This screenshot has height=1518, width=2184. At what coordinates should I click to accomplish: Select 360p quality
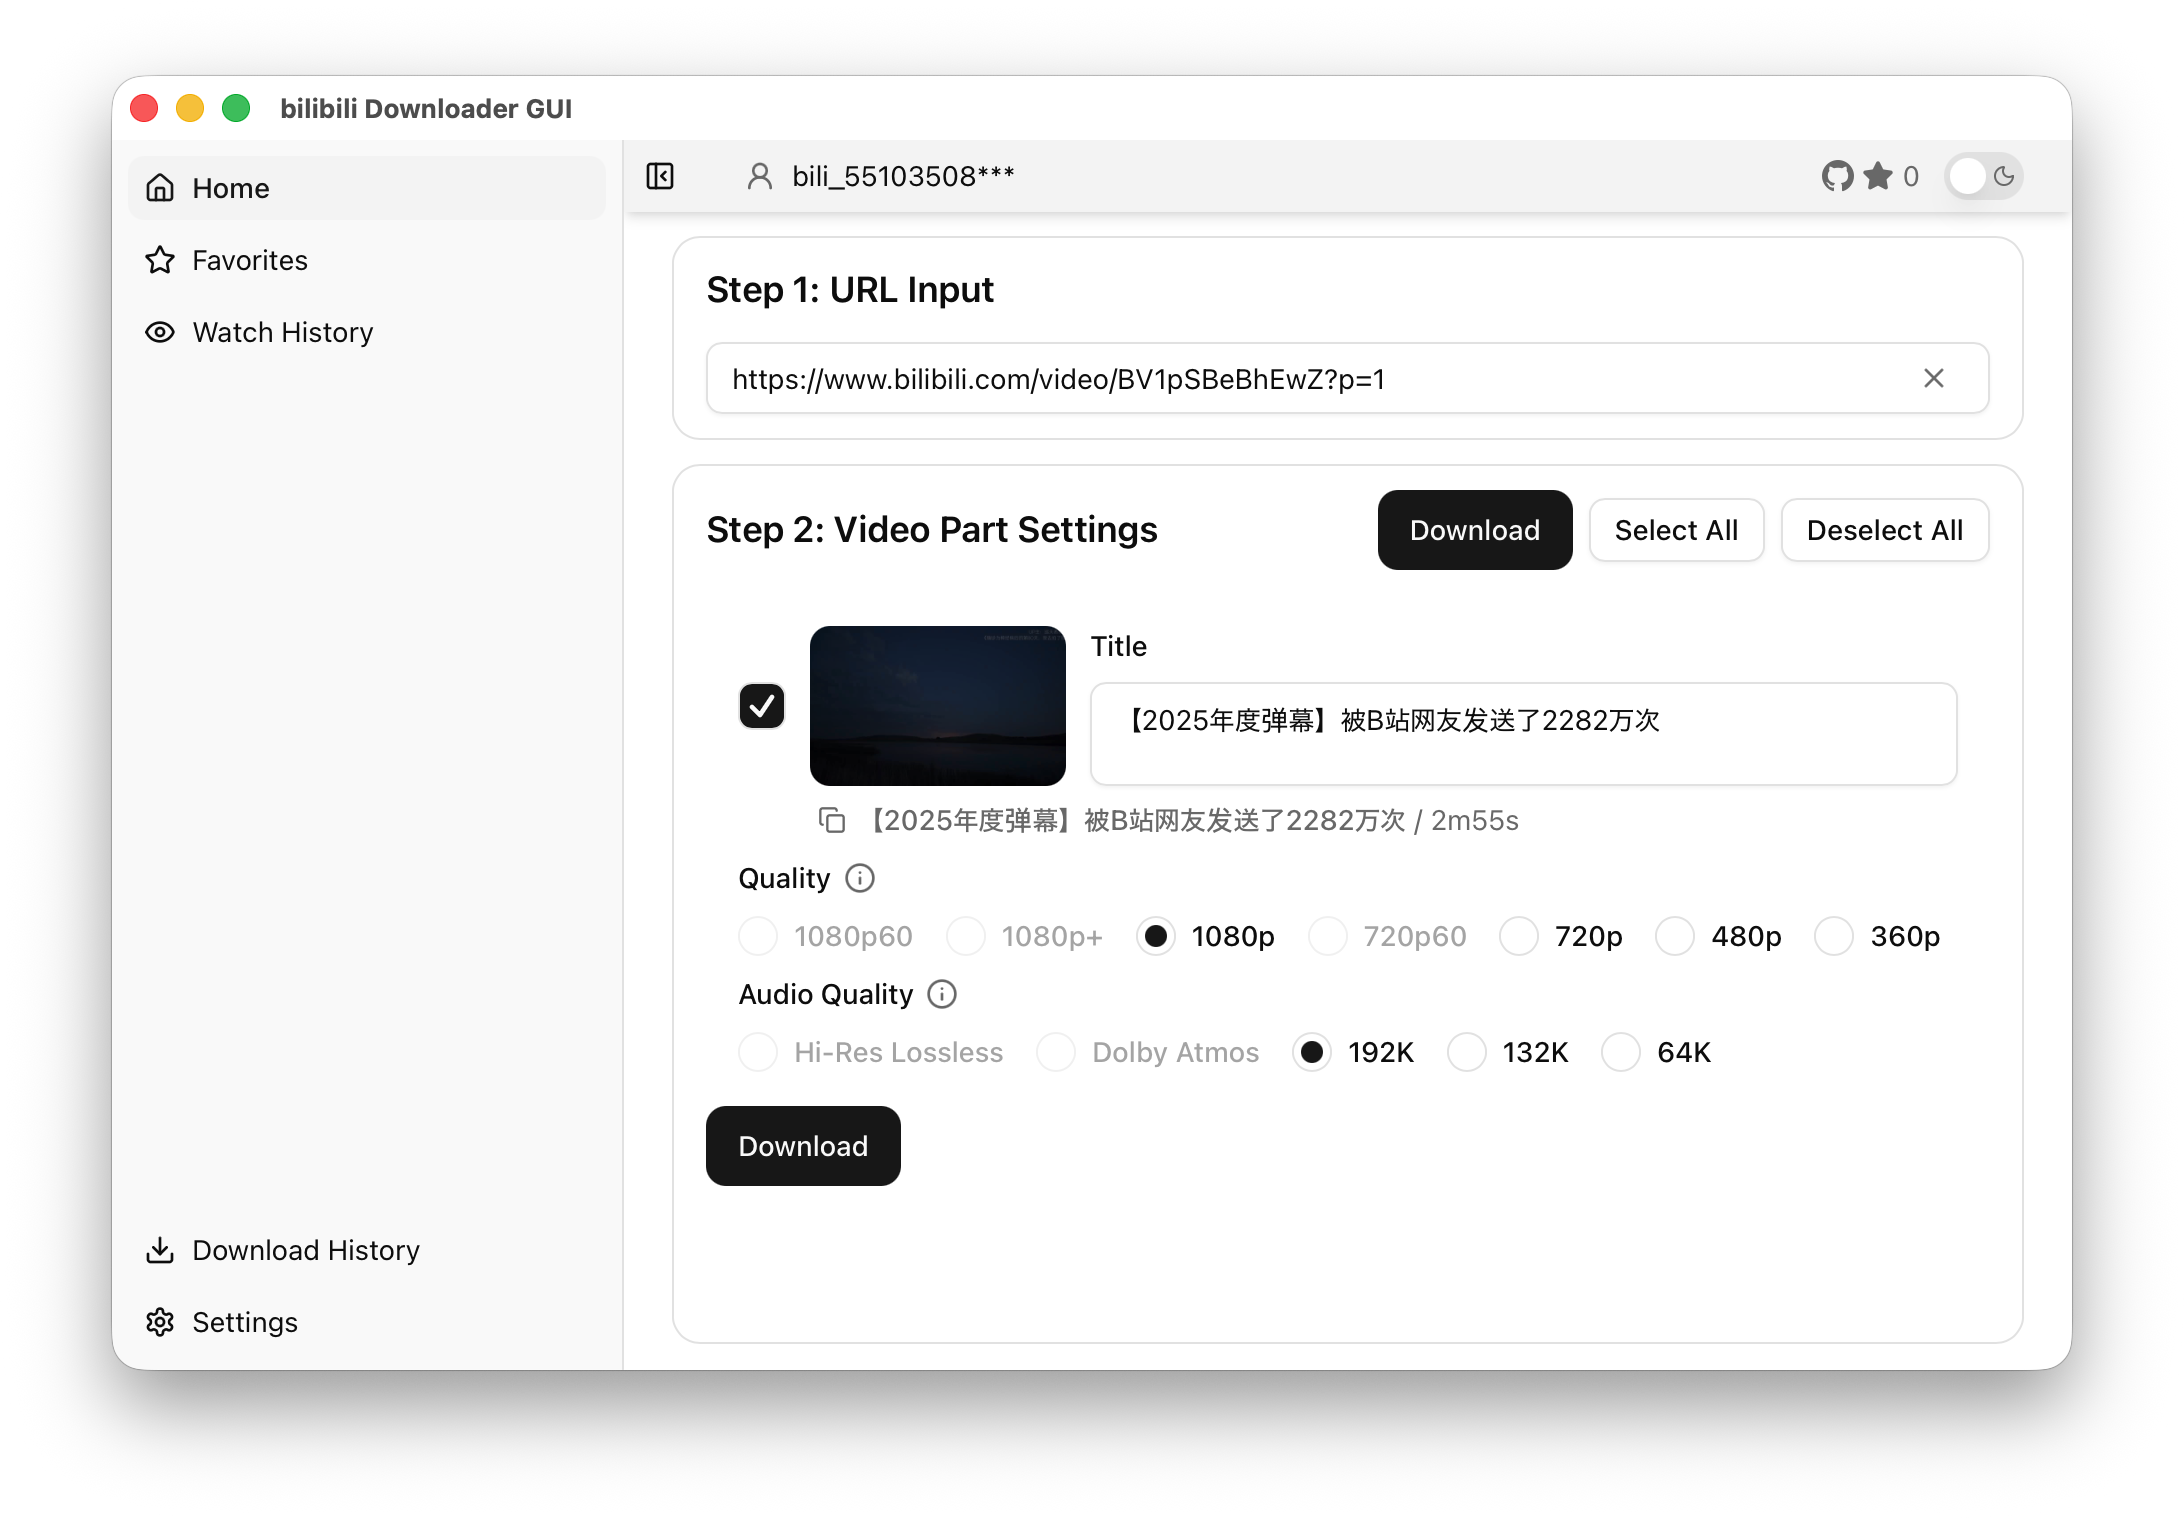pos(1835,936)
